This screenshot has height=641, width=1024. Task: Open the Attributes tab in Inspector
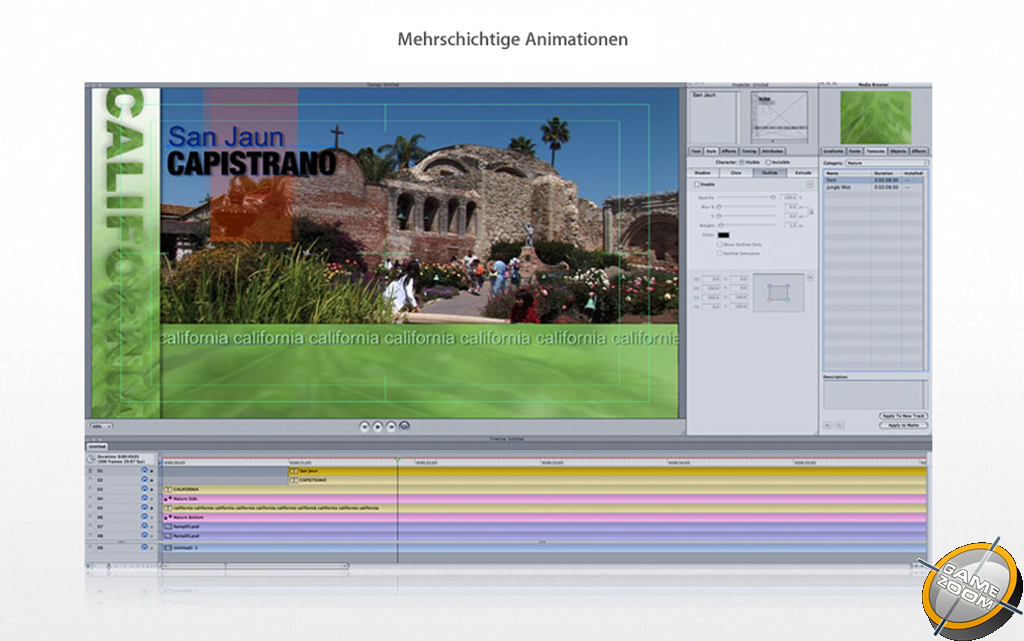[x=772, y=151]
